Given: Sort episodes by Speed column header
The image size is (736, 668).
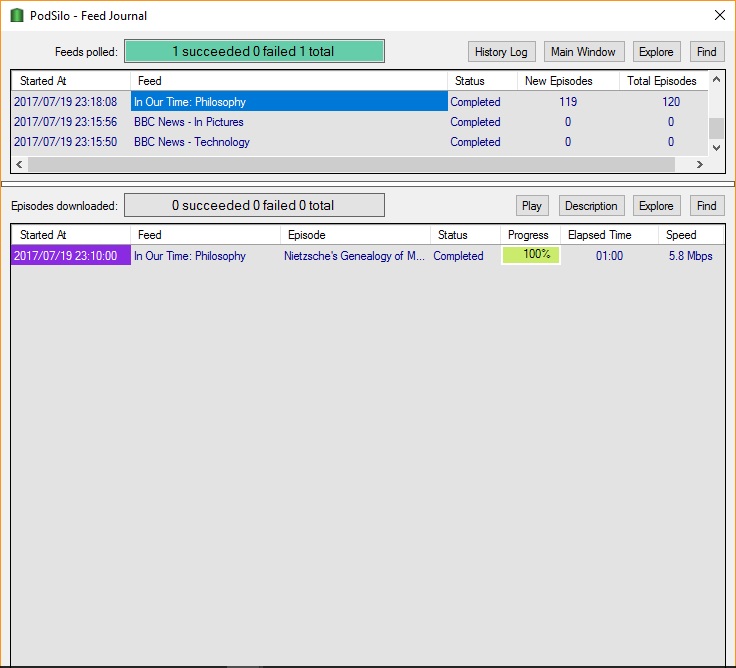Looking at the screenshot, I should pyautogui.click(x=691, y=235).
